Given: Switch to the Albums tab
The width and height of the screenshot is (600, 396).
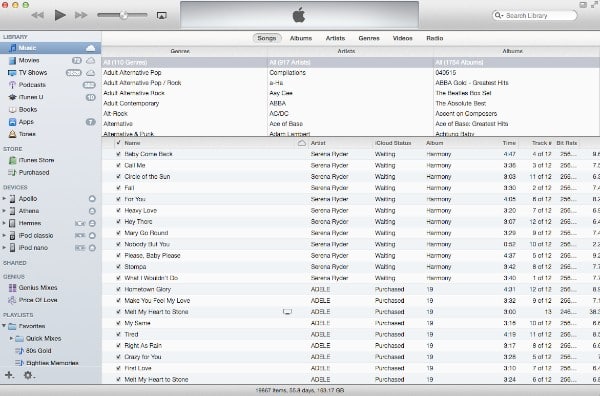Looking at the screenshot, I should pyautogui.click(x=301, y=38).
